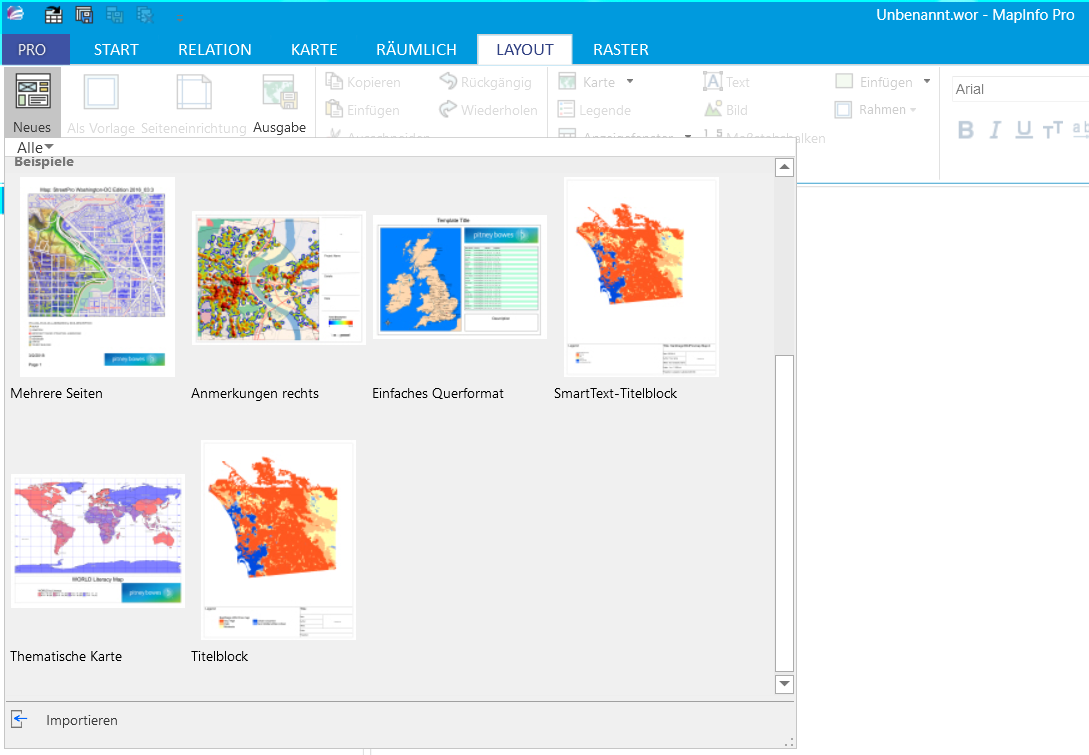The image size is (1089, 755).
Task: Click the MapInfo Pro application logo
Action: click(15, 13)
